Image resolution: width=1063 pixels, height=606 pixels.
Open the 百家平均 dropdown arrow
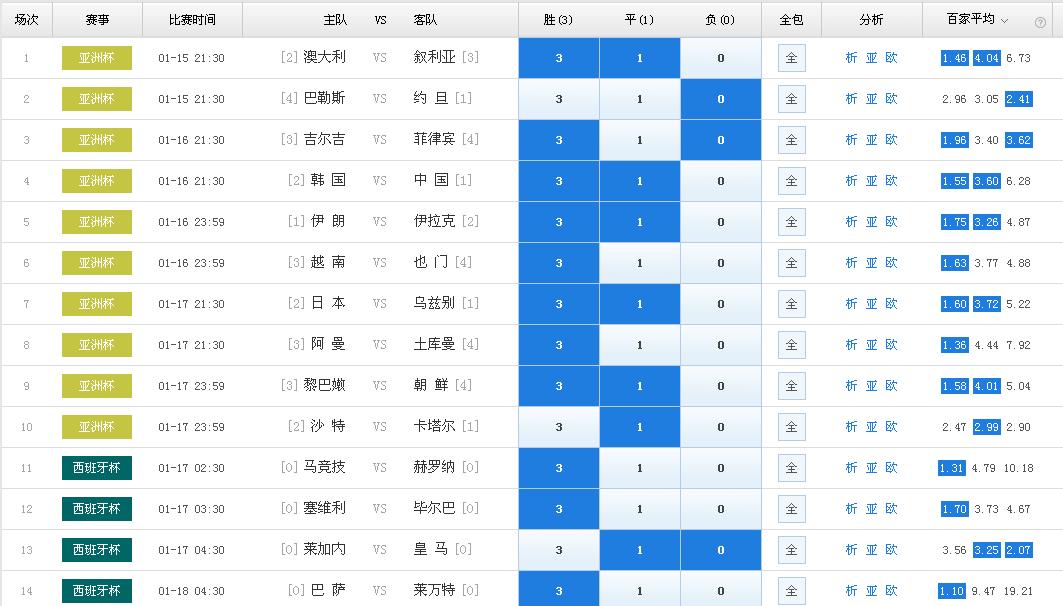(1005, 20)
